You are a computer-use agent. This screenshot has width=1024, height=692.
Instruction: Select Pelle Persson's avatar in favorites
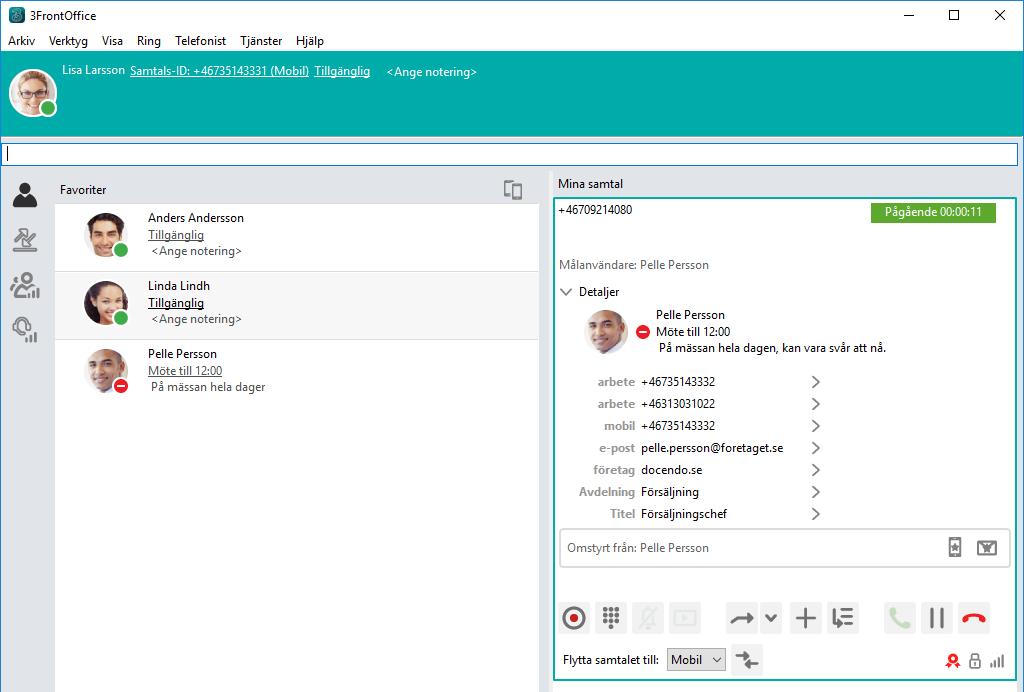click(106, 371)
